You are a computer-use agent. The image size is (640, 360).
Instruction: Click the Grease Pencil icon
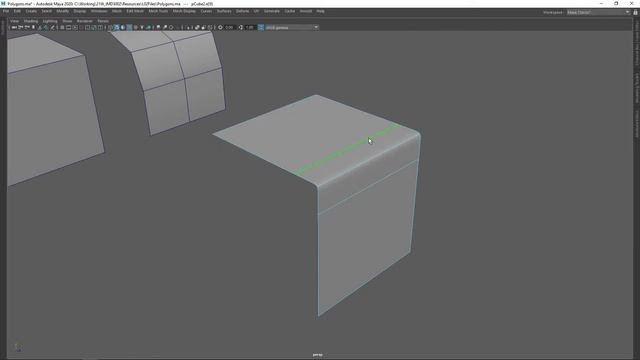53,27
